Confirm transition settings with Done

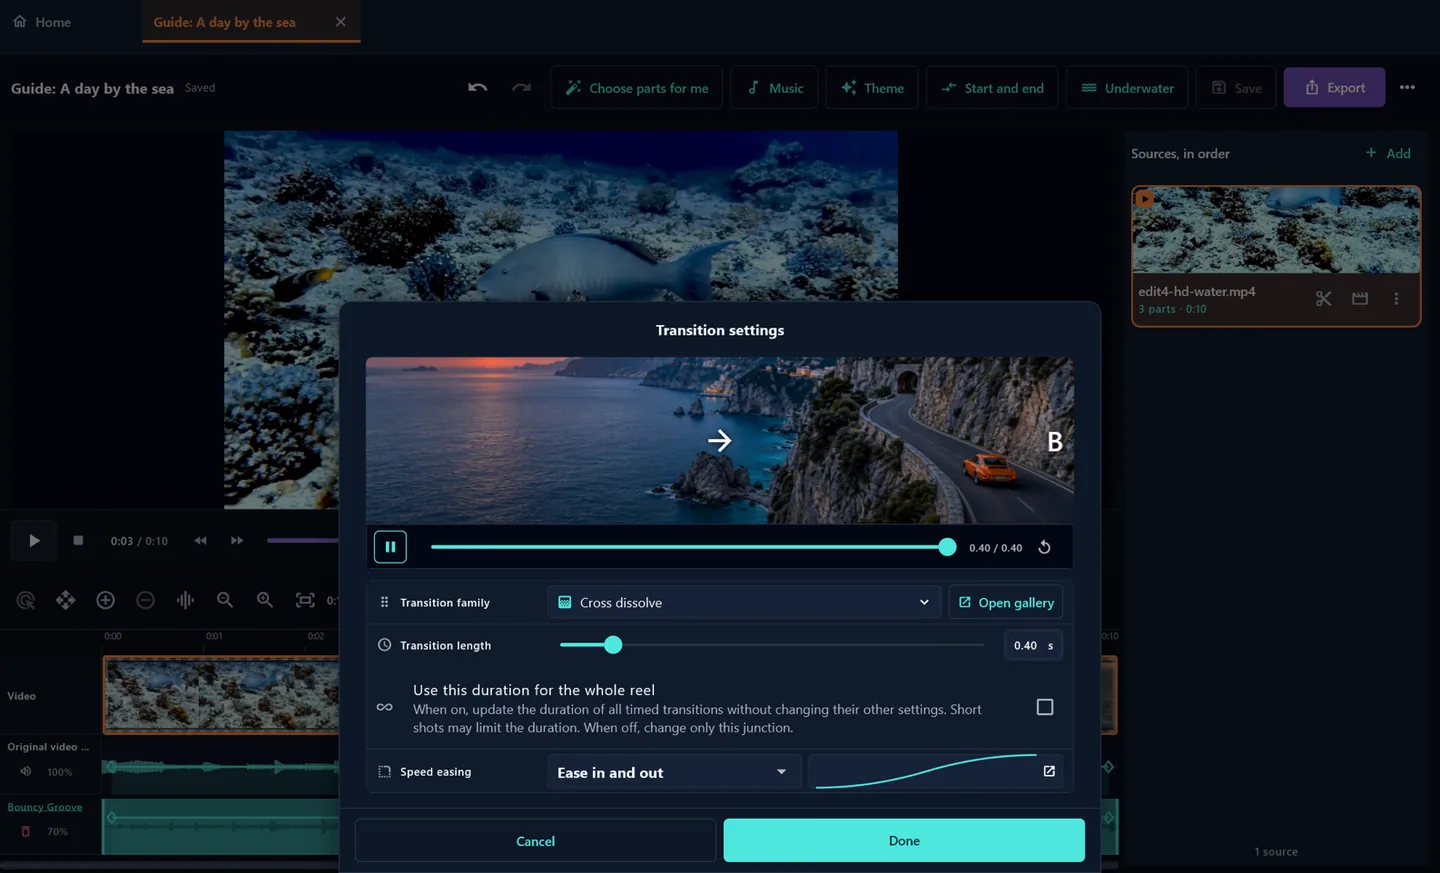coord(904,841)
